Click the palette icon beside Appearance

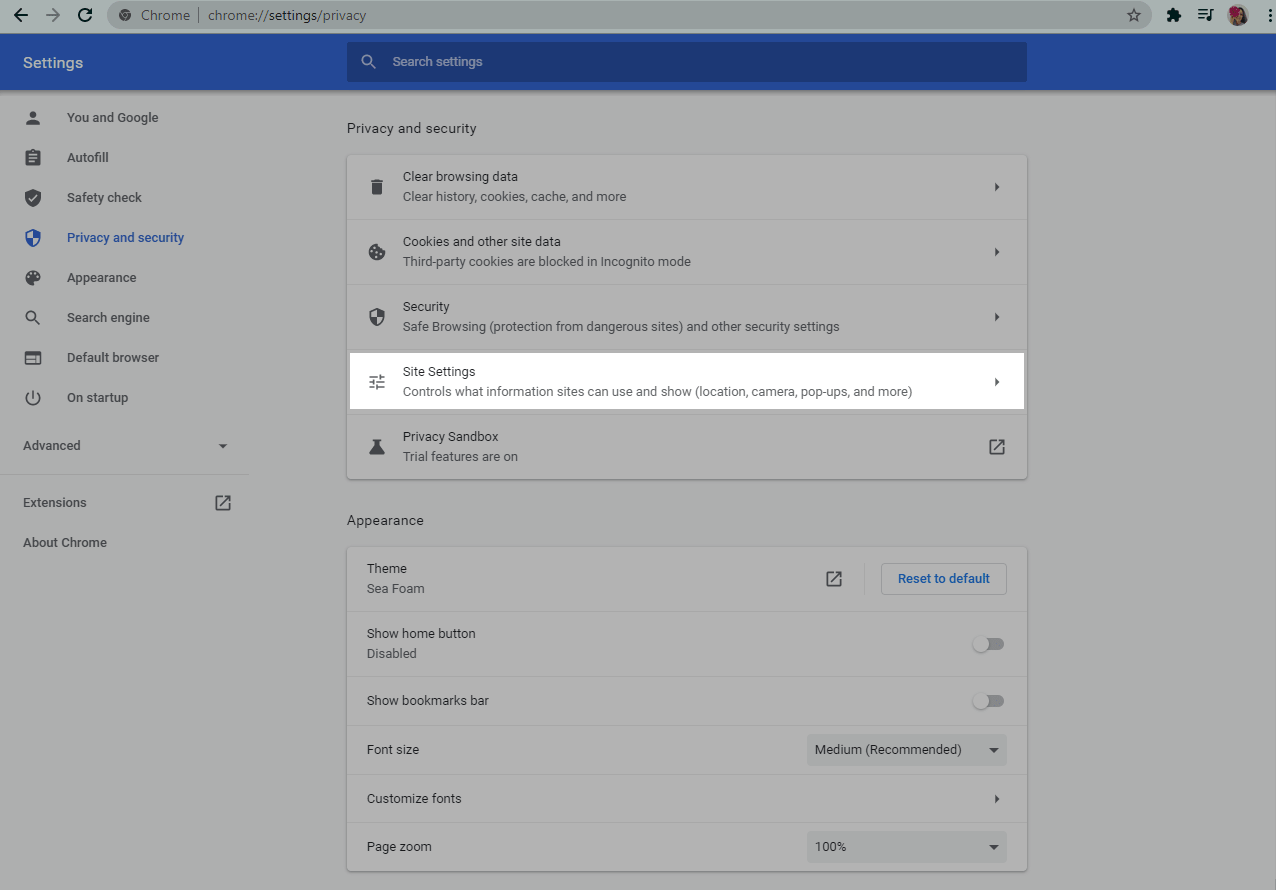click(x=33, y=278)
